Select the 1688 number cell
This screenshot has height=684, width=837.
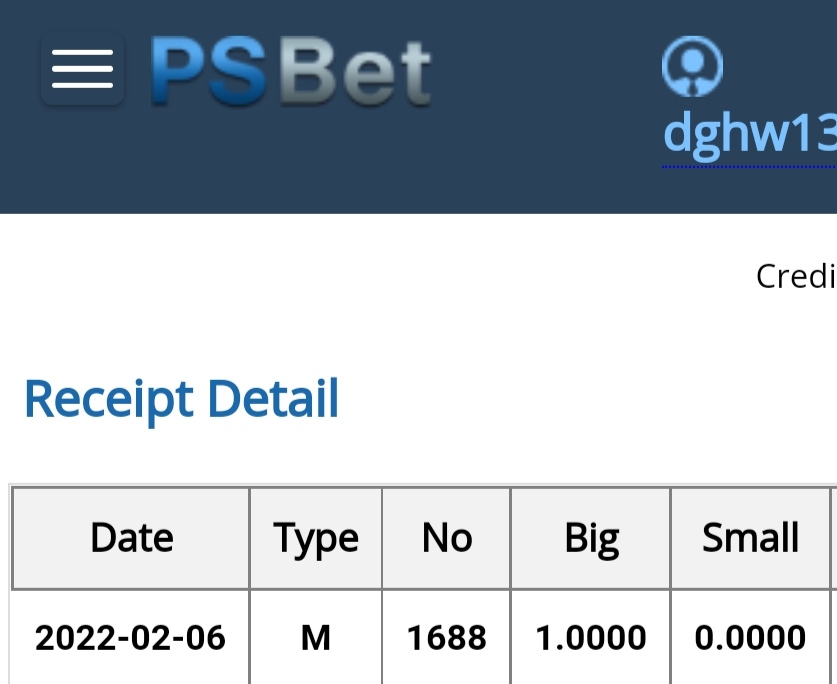(446, 637)
